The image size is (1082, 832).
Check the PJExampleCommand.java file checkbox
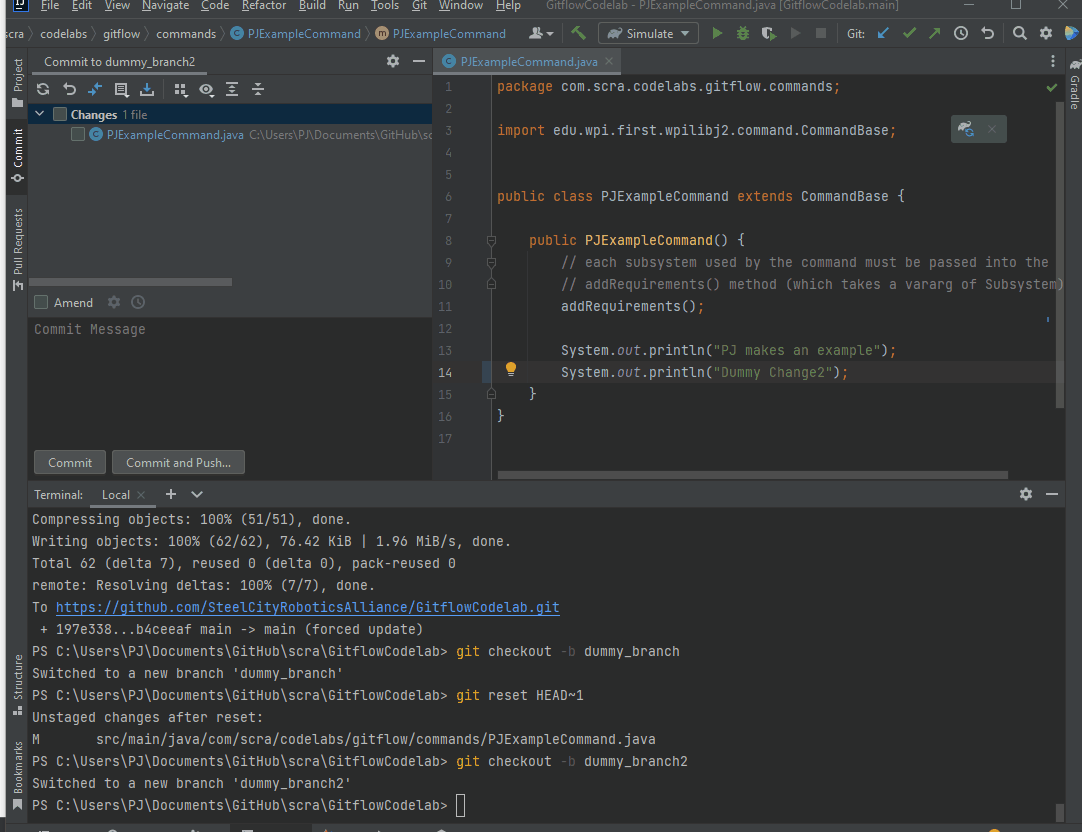click(78, 135)
